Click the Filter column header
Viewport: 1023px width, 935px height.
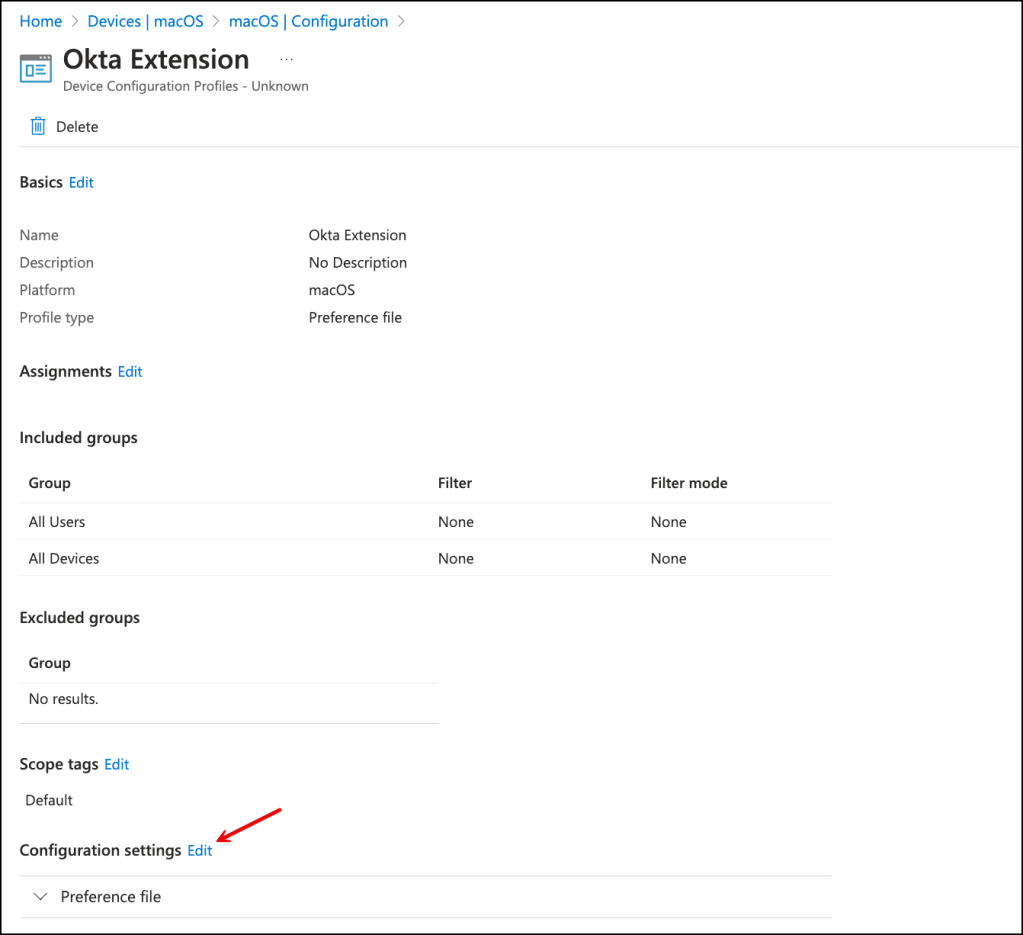point(455,483)
